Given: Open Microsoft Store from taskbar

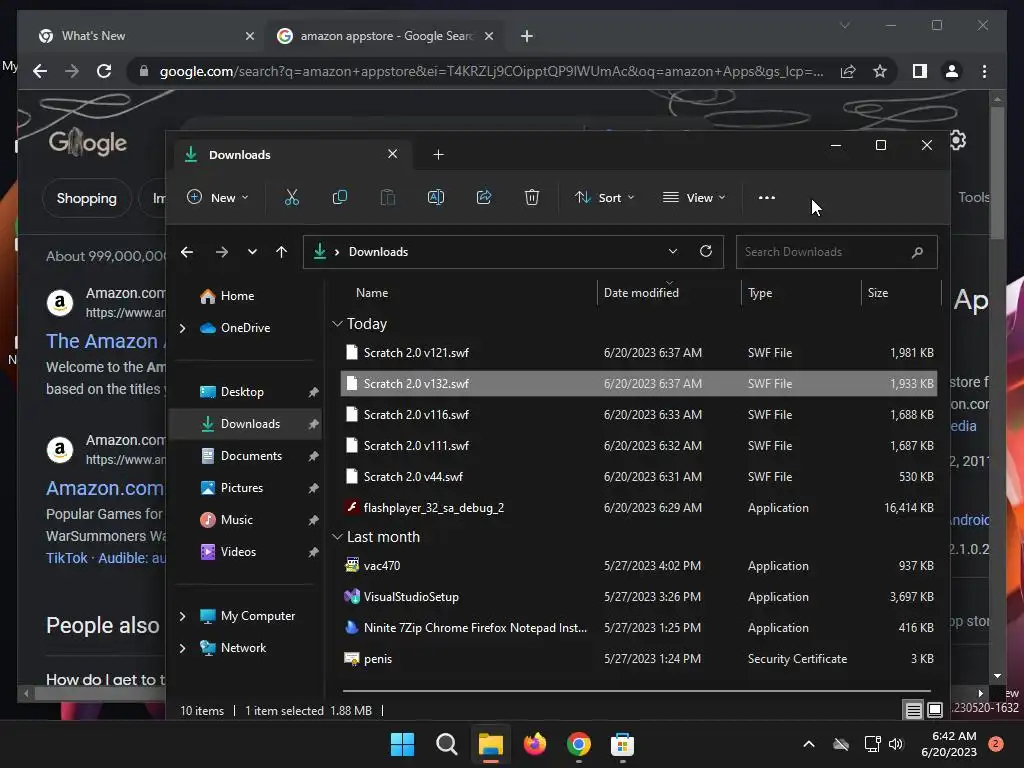Looking at the screenshot, I should click(x=622, y=744).
